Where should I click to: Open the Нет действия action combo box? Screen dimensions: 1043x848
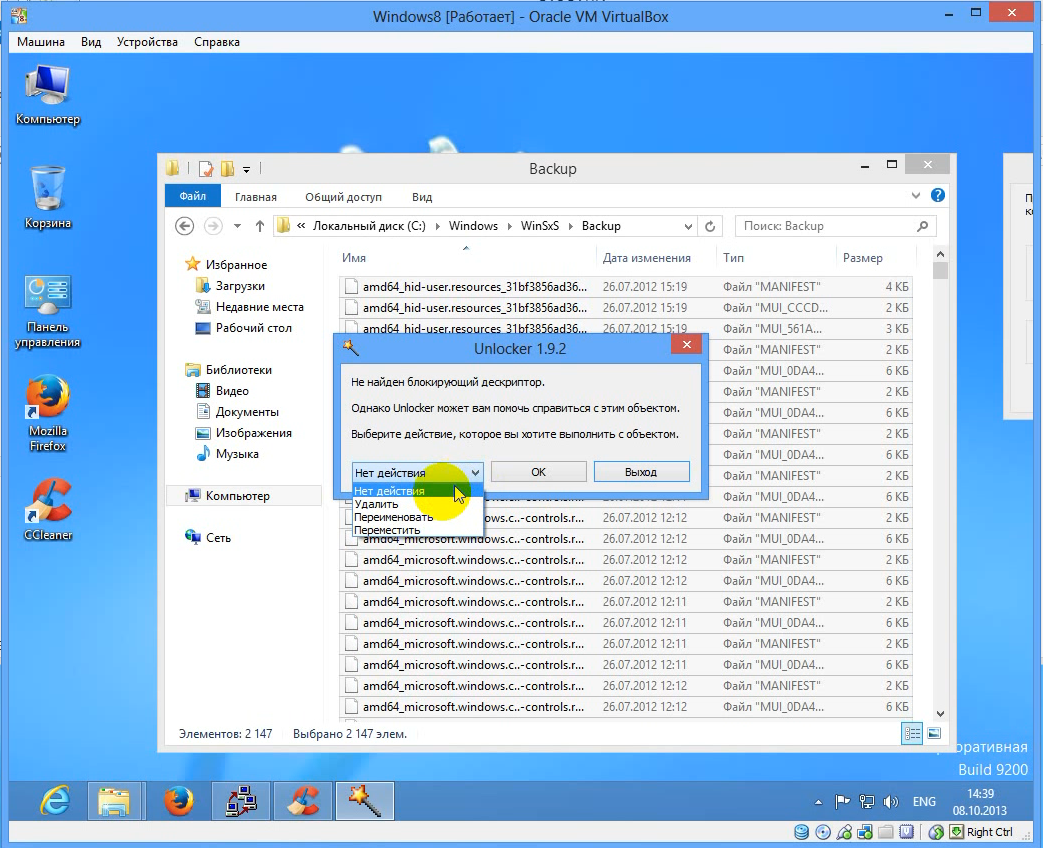417,473
